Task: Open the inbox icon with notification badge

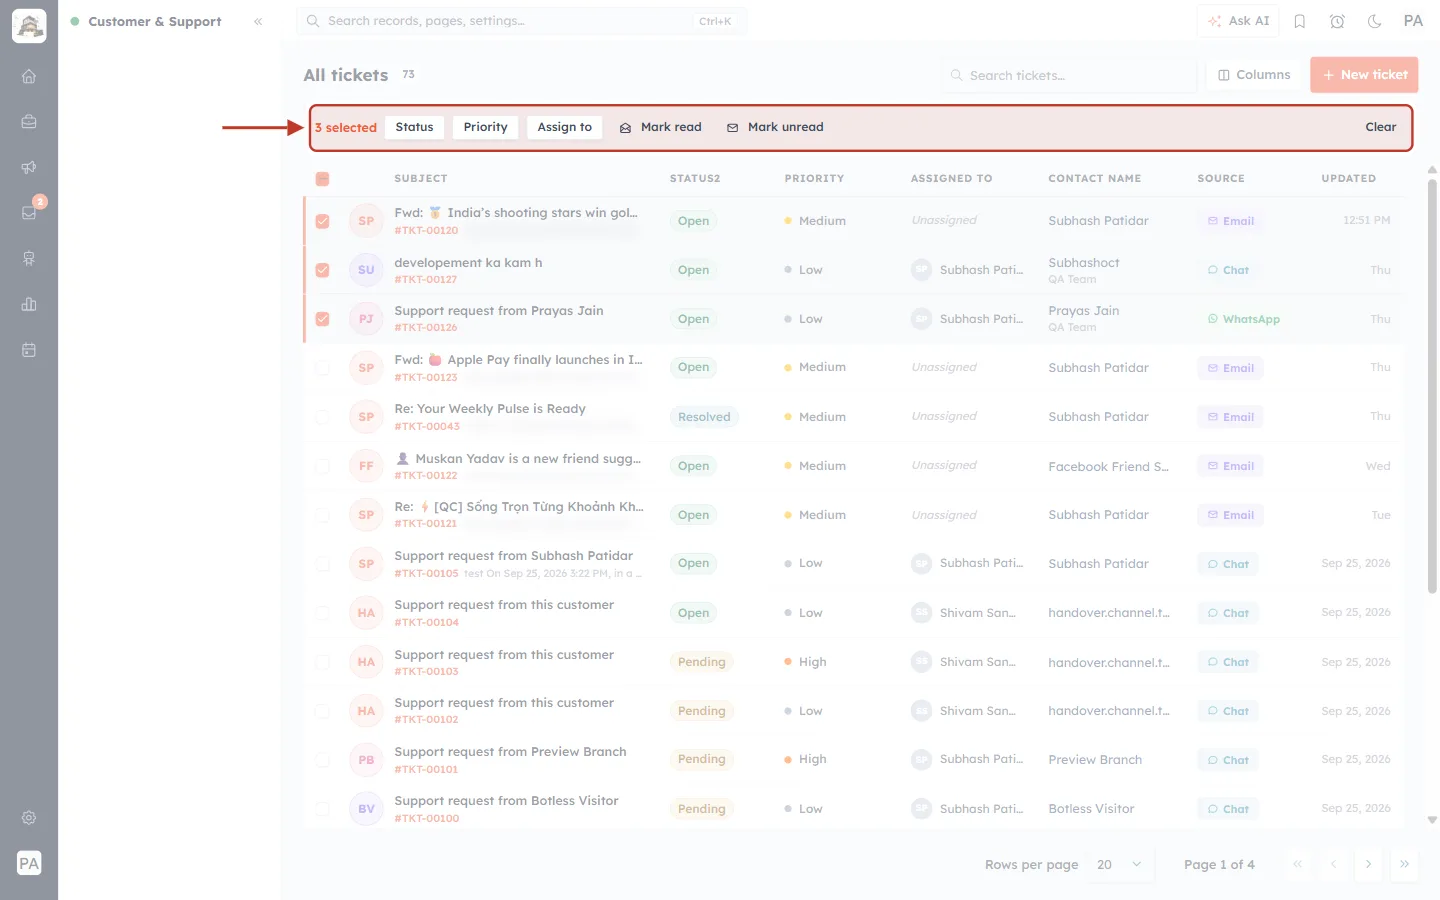Action: (29, 212)
